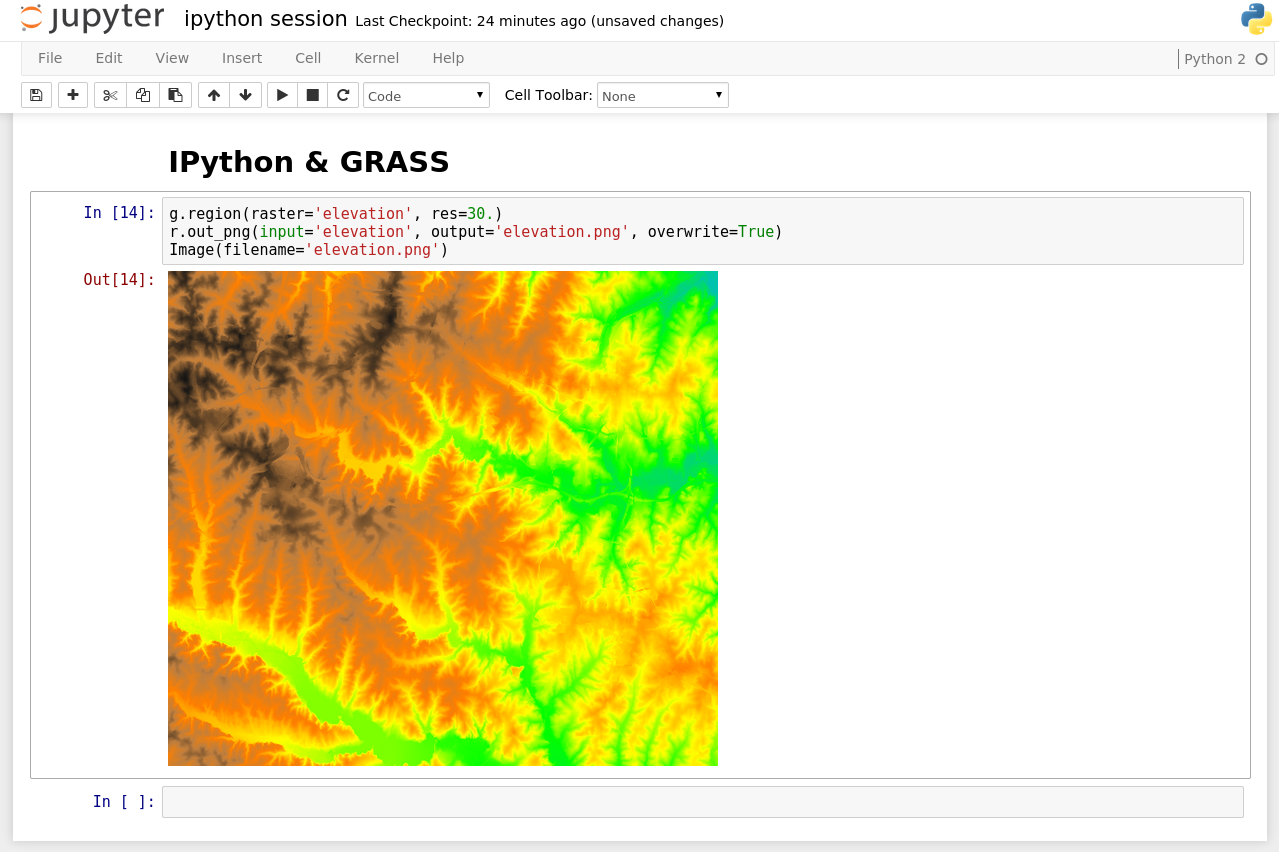
Task: Interrupt the kernel with the stop icon
Action: coord(313,95)
